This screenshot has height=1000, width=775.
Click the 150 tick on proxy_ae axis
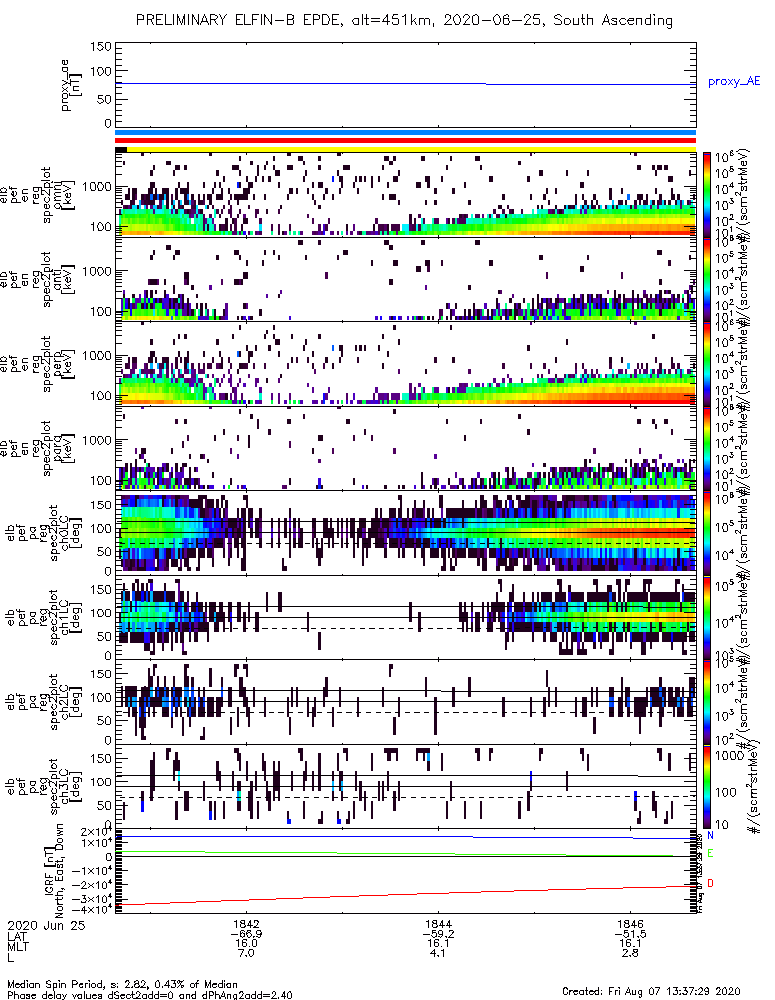tap(101, 47)
